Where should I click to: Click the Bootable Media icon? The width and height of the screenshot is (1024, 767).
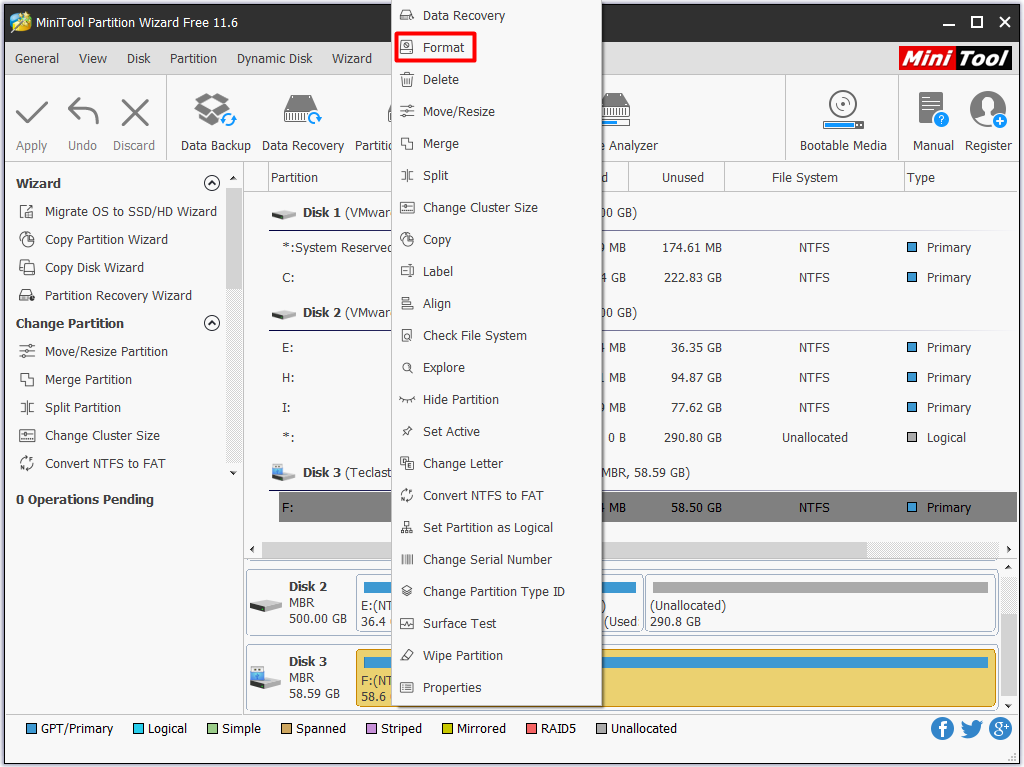[x=843, y=112]
